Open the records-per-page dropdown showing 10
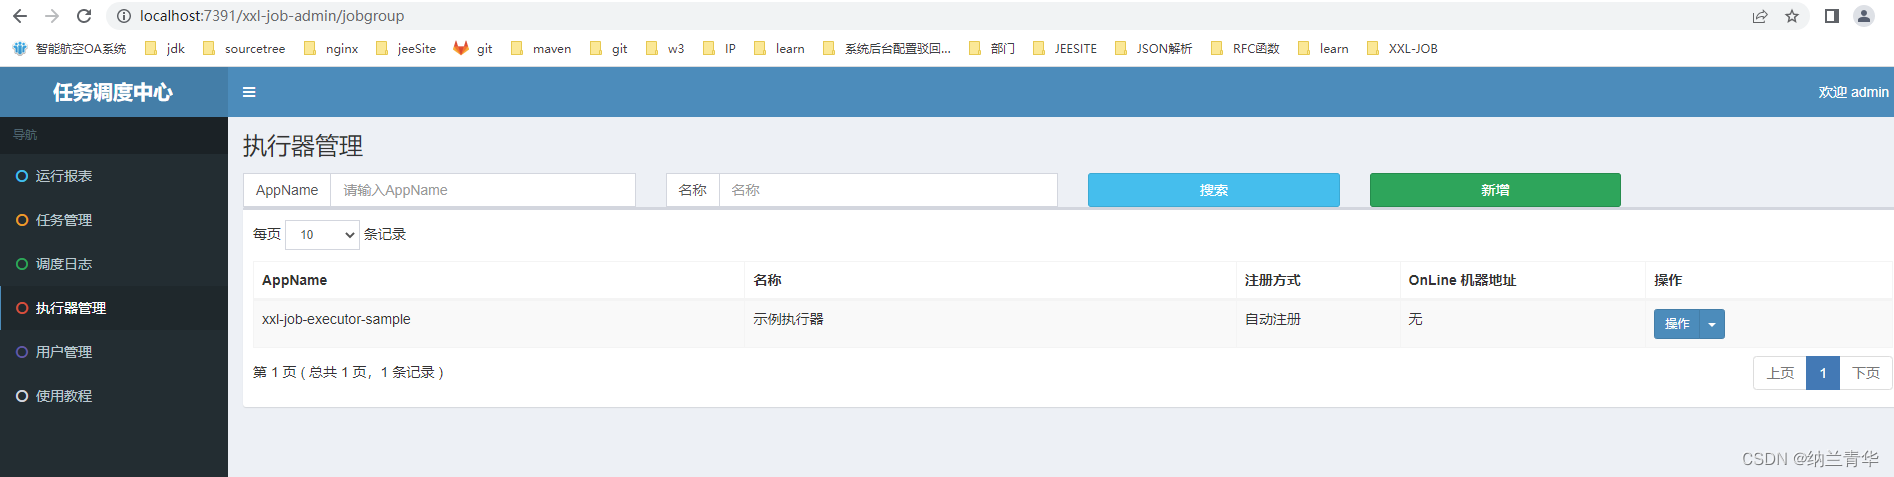Image resolution: width=1894 pixels, height=477 pixels. 322,235
